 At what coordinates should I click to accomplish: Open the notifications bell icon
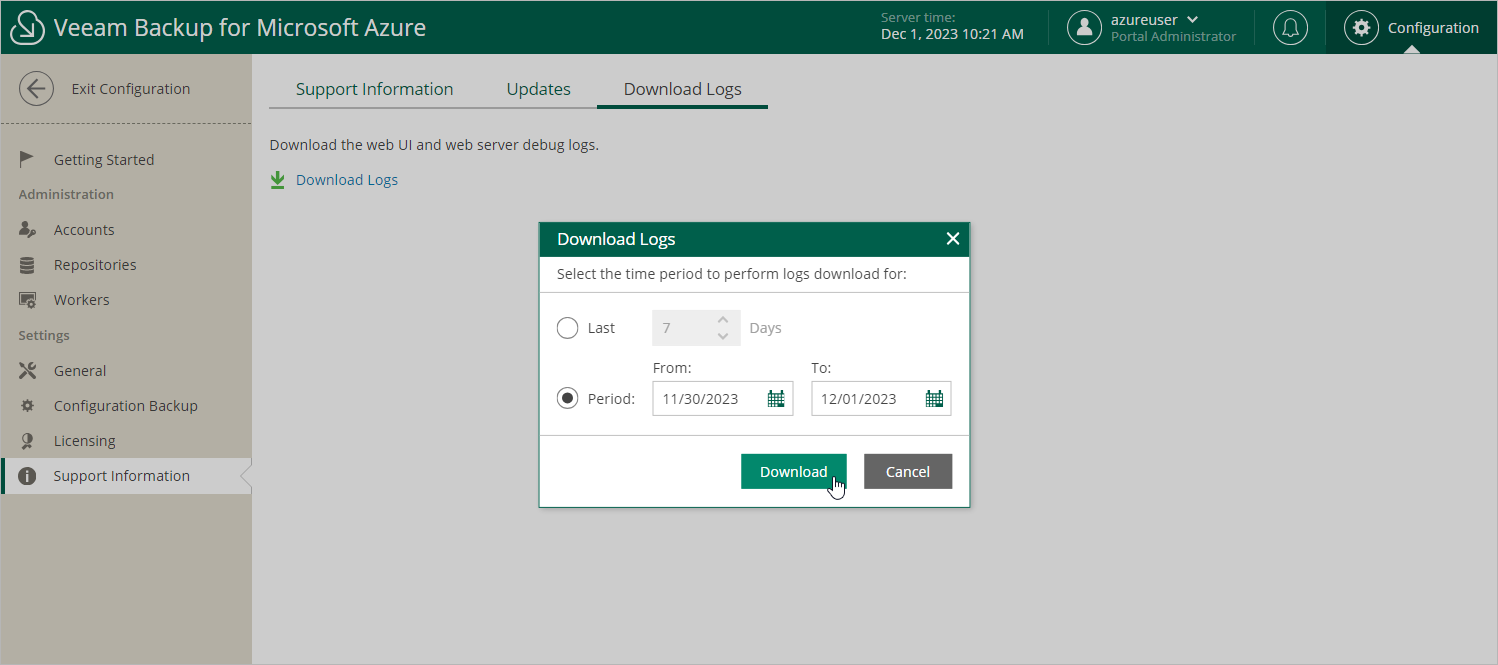[x=1290, y=27]
